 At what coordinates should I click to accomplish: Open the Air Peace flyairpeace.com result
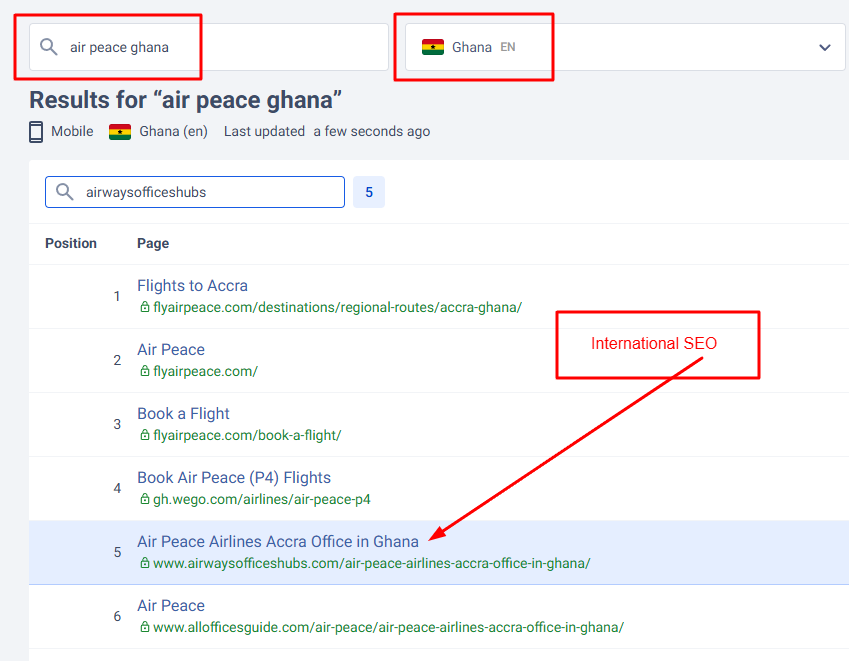(x=171, y=349)
